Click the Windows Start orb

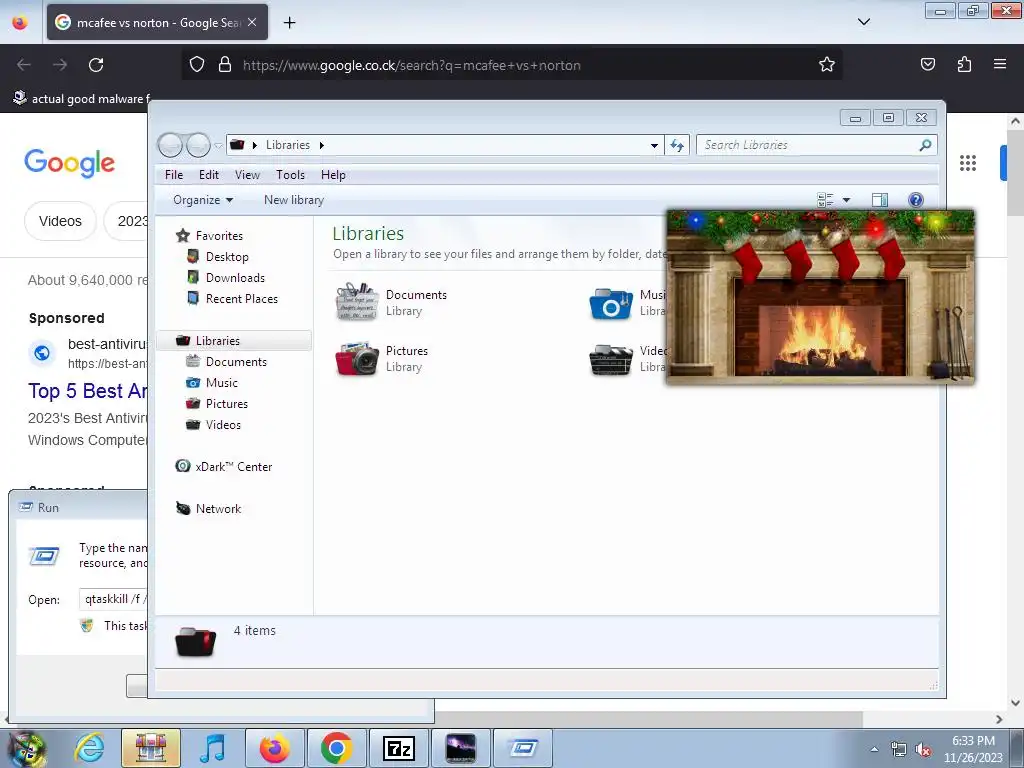[26, 750]
